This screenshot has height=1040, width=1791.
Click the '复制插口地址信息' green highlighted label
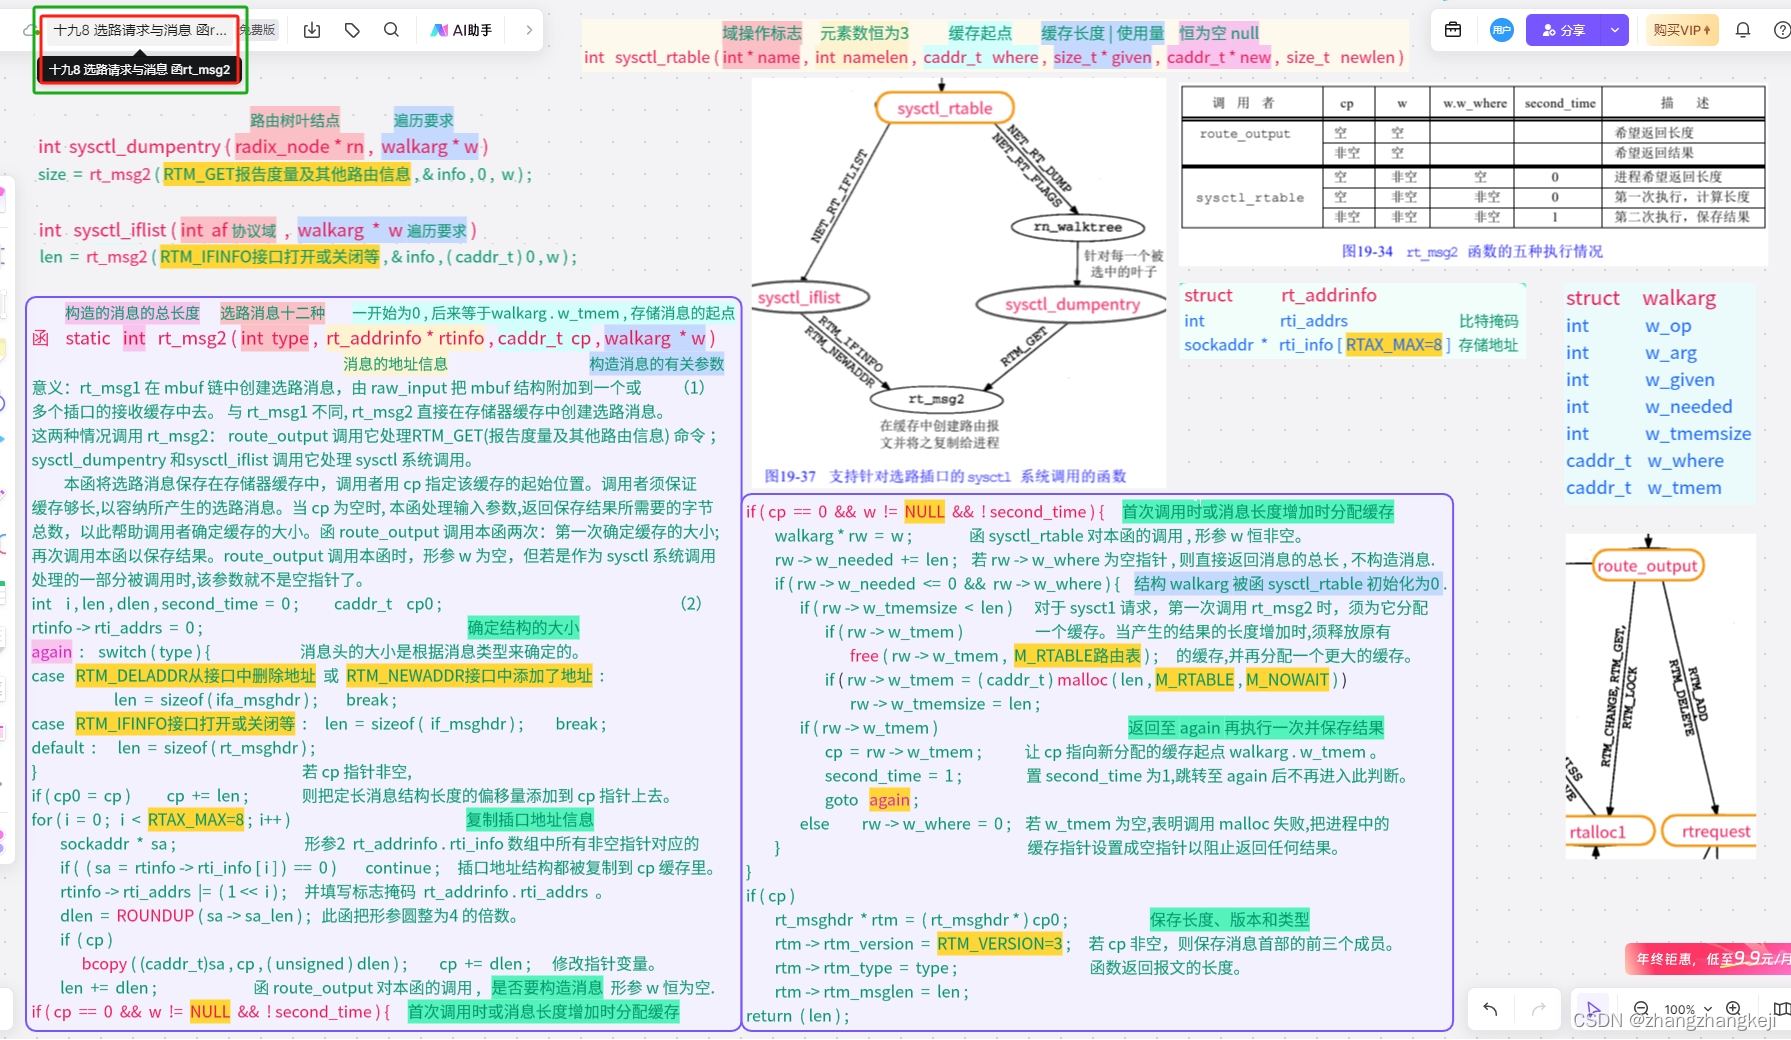pyautogui.click(x=530, y=820)
